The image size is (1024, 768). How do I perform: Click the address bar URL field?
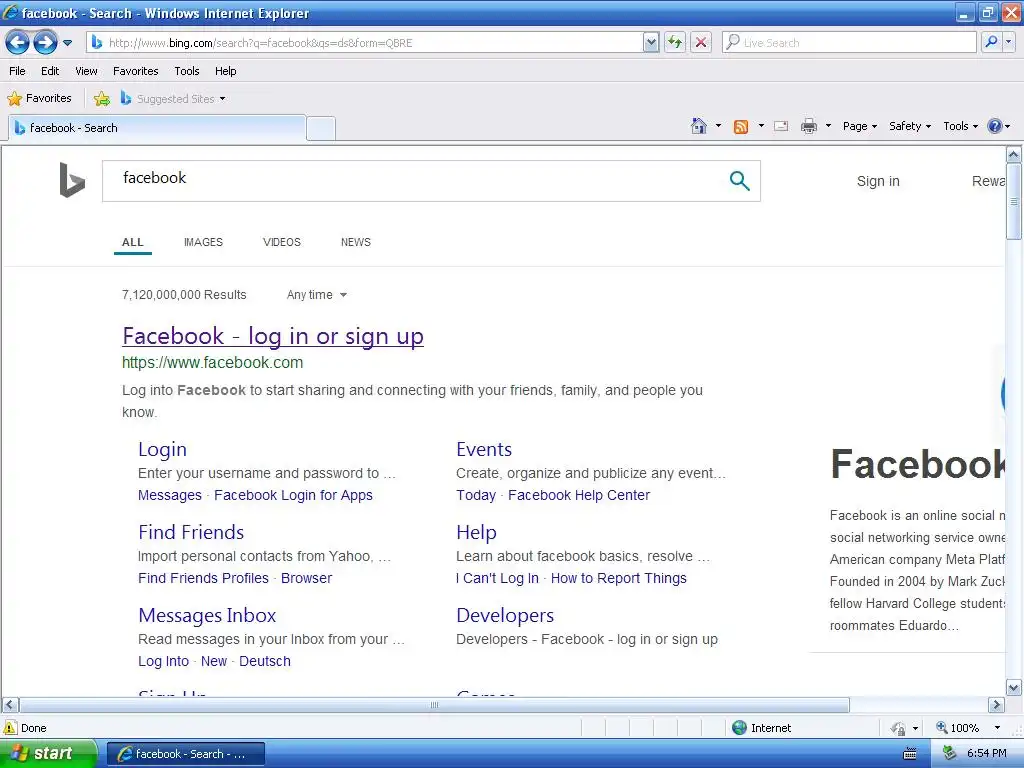click(364, 43)
